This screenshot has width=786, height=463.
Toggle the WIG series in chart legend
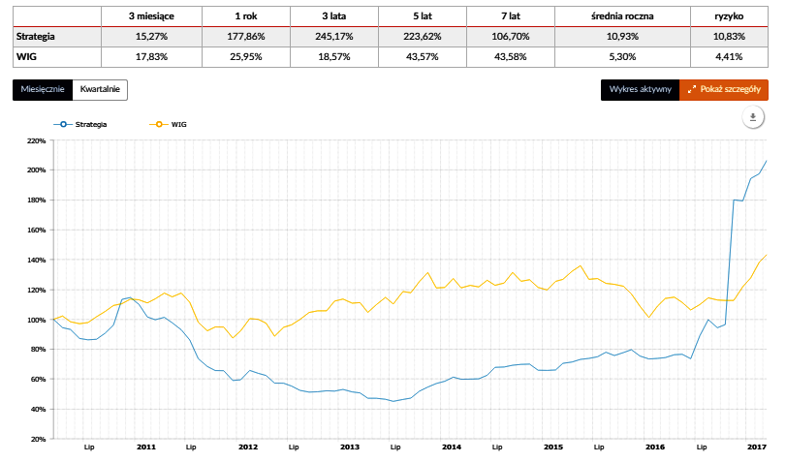pyautogui.click(x=170, y=124)
